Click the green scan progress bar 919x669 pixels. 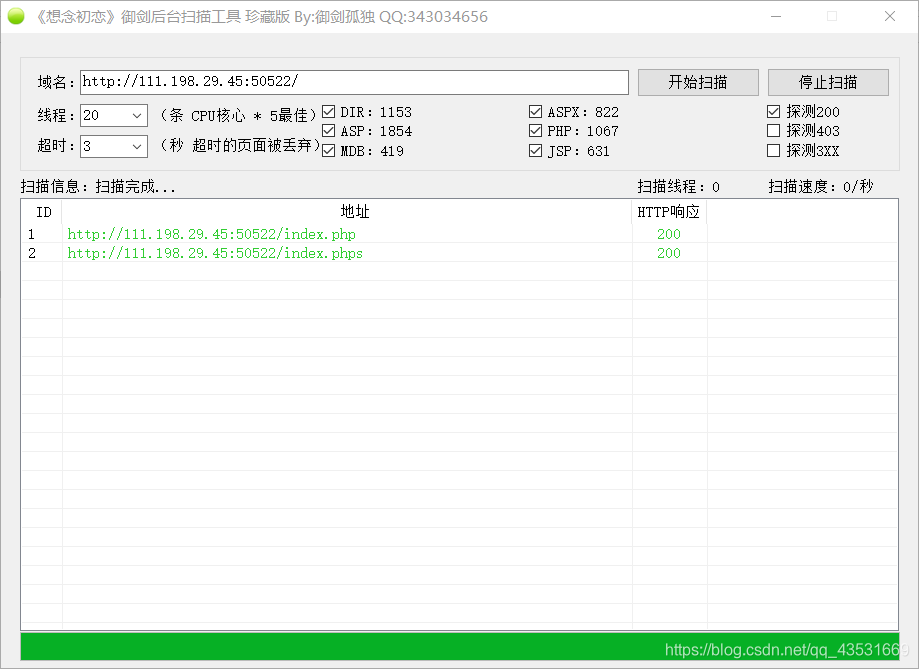460,647
